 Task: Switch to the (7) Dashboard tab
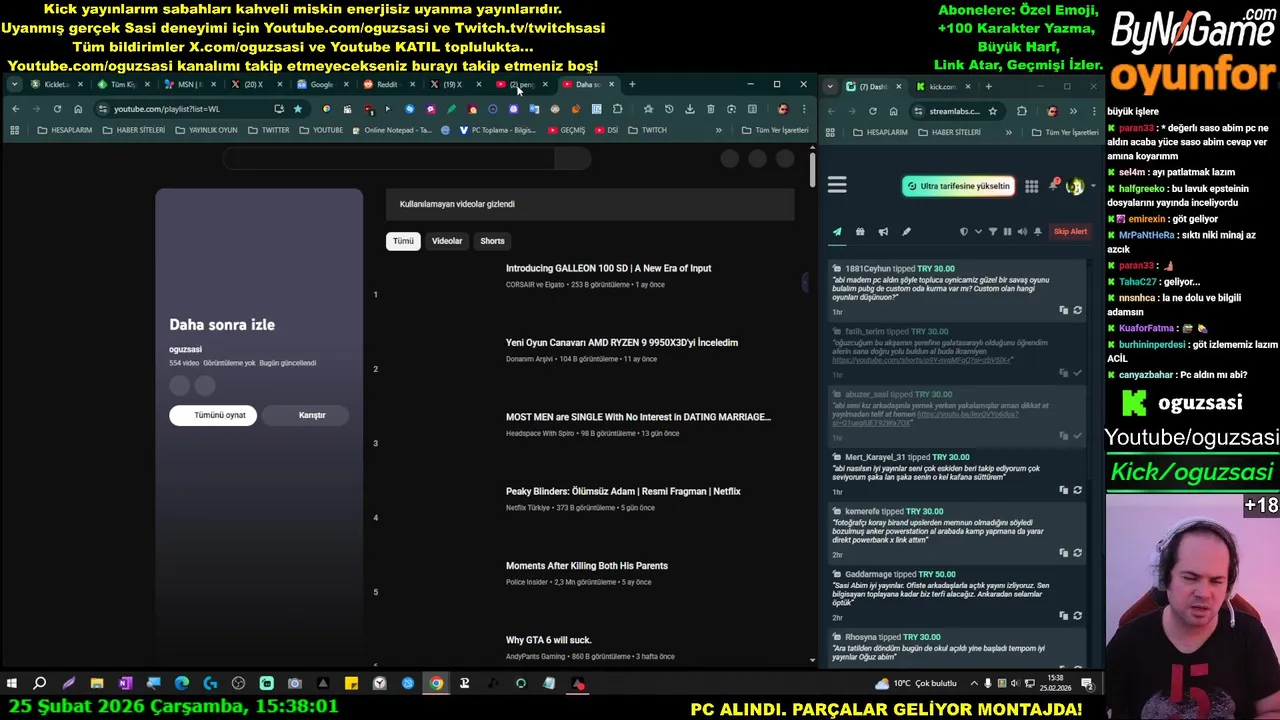(x=873, y=87)
